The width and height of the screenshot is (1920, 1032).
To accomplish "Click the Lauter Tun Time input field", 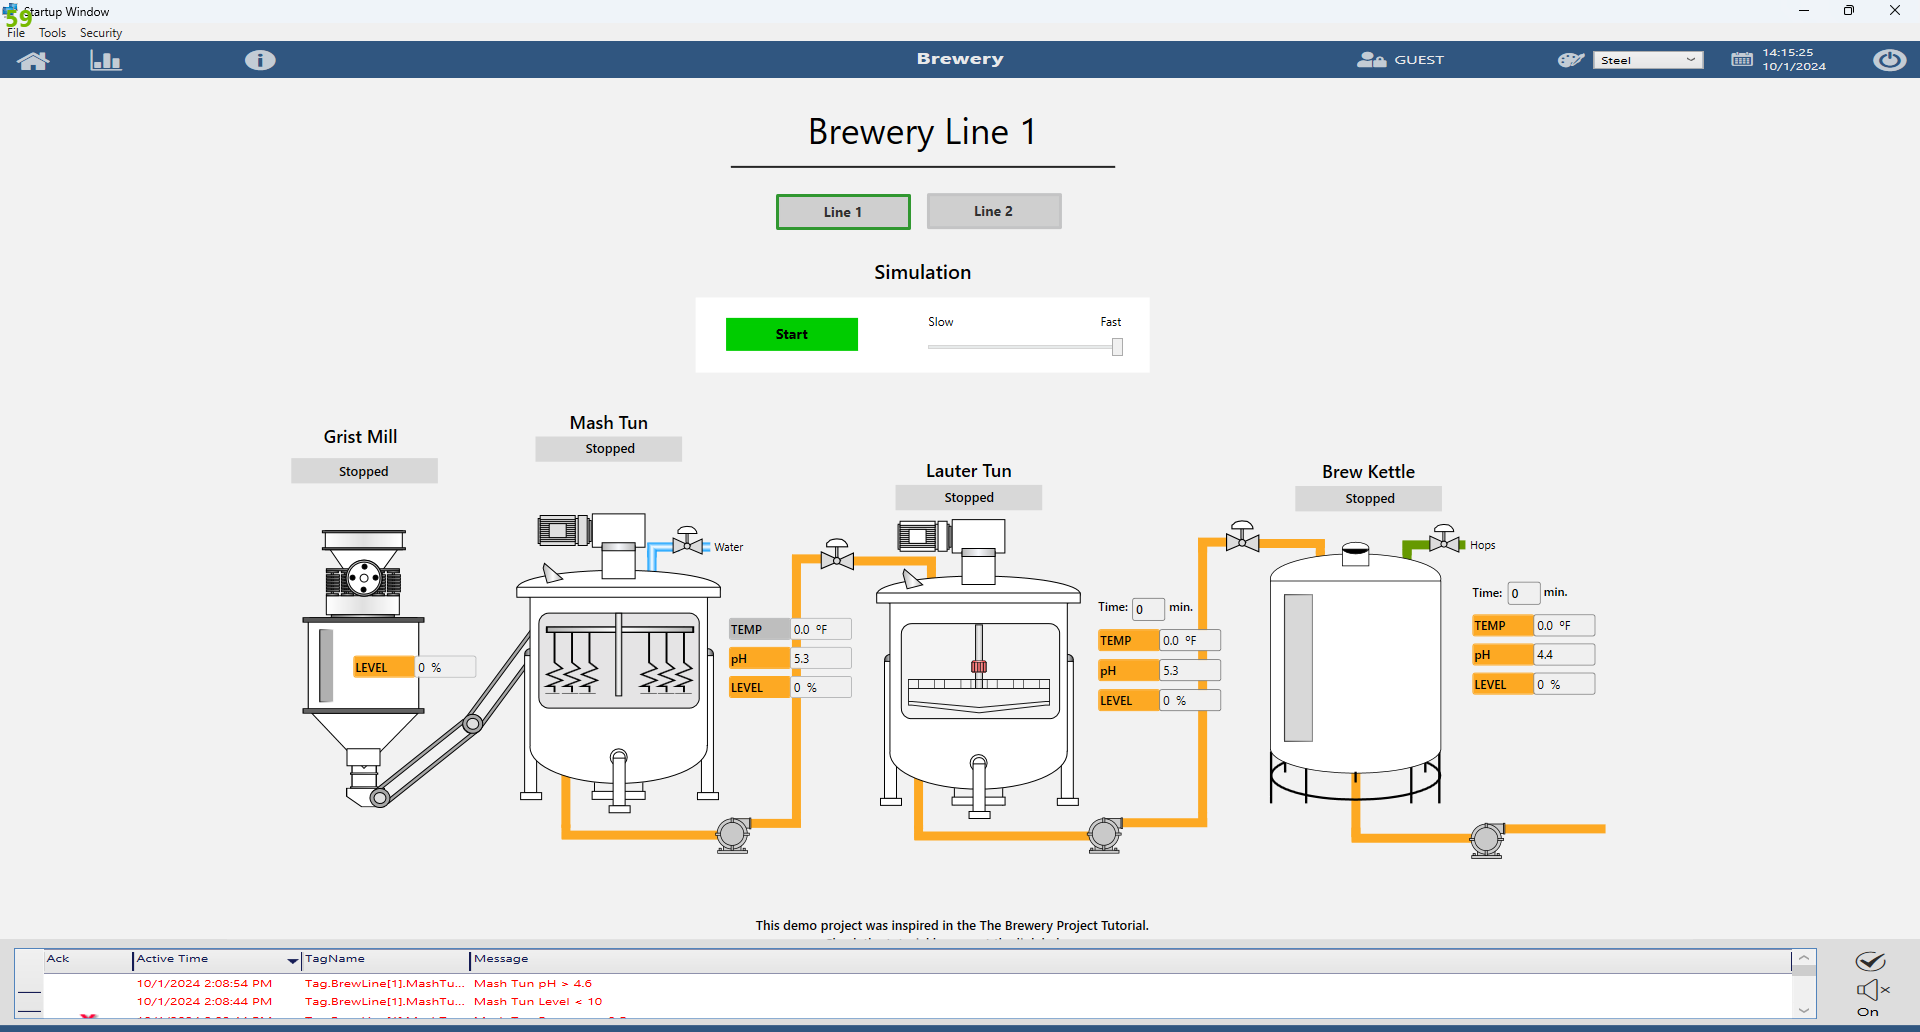I will (x=1148, y=609).
